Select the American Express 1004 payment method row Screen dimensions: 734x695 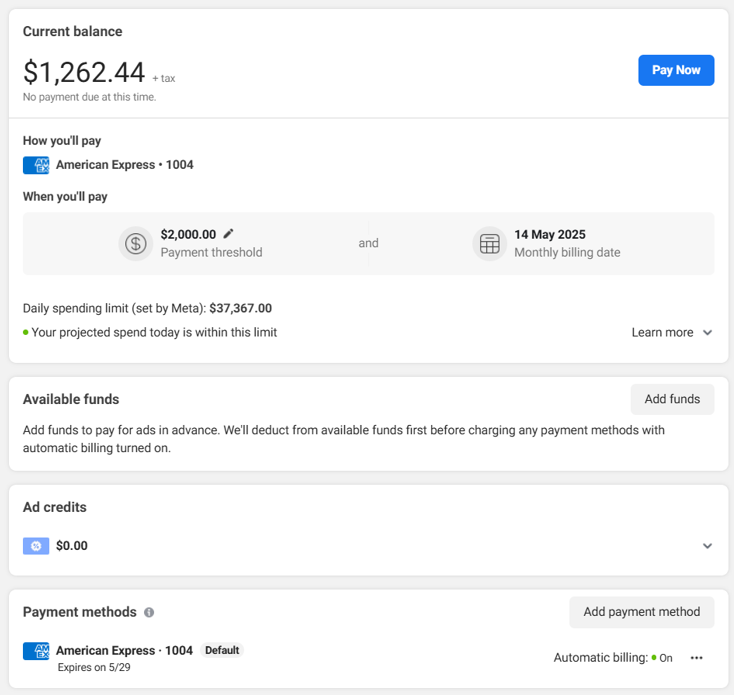(368, 658)
